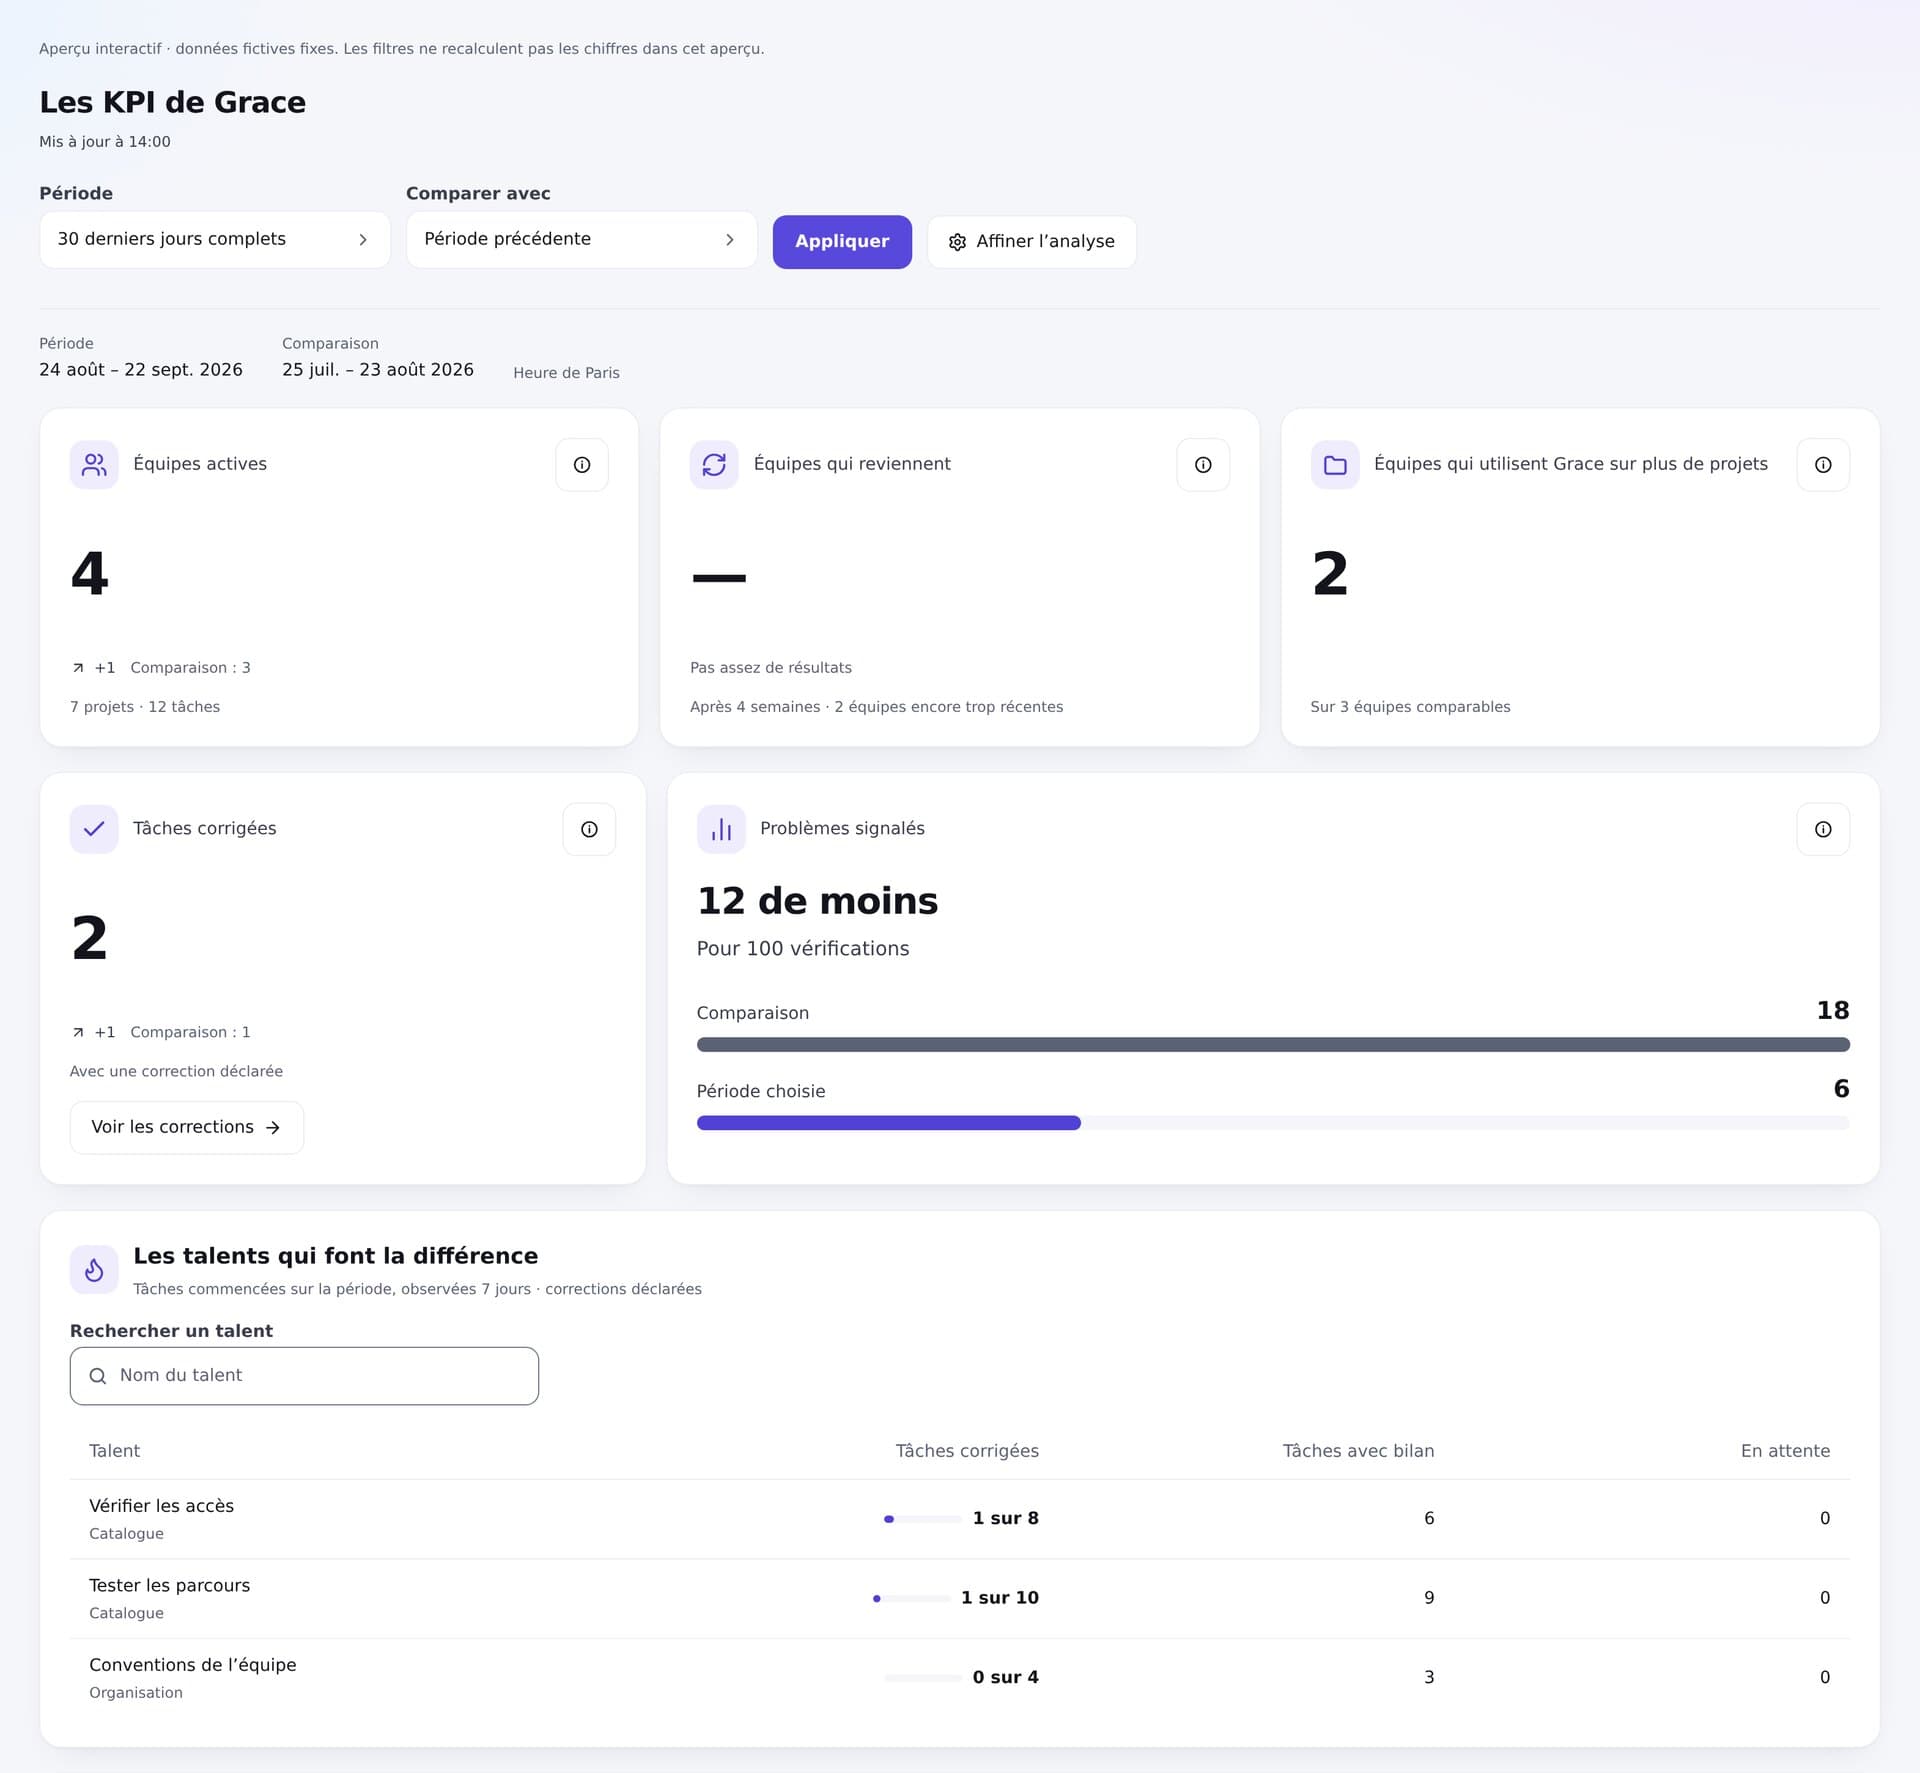
Task: Open info for Équipes actives card
Action: (x=582, y=465)
